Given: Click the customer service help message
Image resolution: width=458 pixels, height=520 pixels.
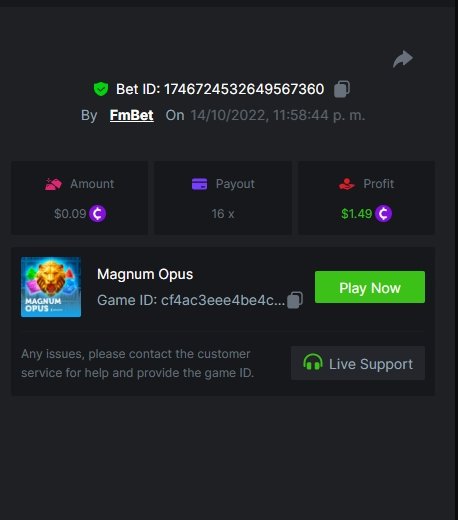Looking at the screenshot, I should pyautogui.click(x=137, y=363).
